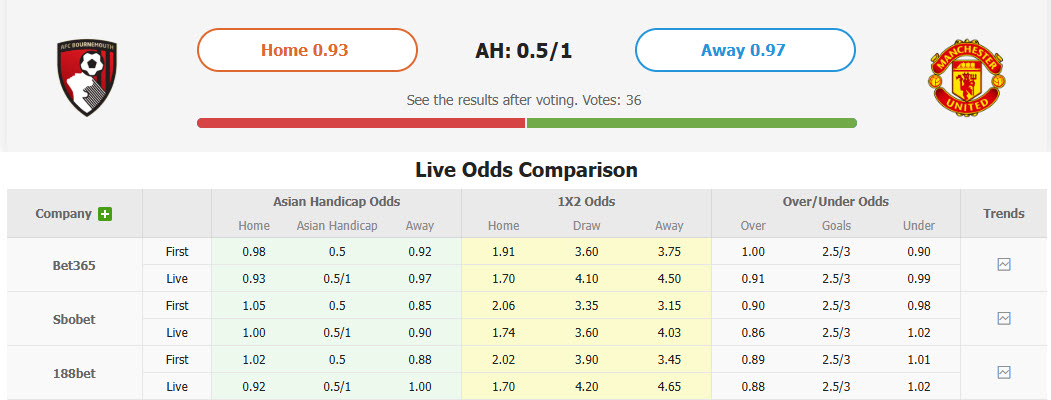Click the green plus icon beside Company
This screenshot has height=400, width=1051.
pyautogui.click(x=105, y=214)
